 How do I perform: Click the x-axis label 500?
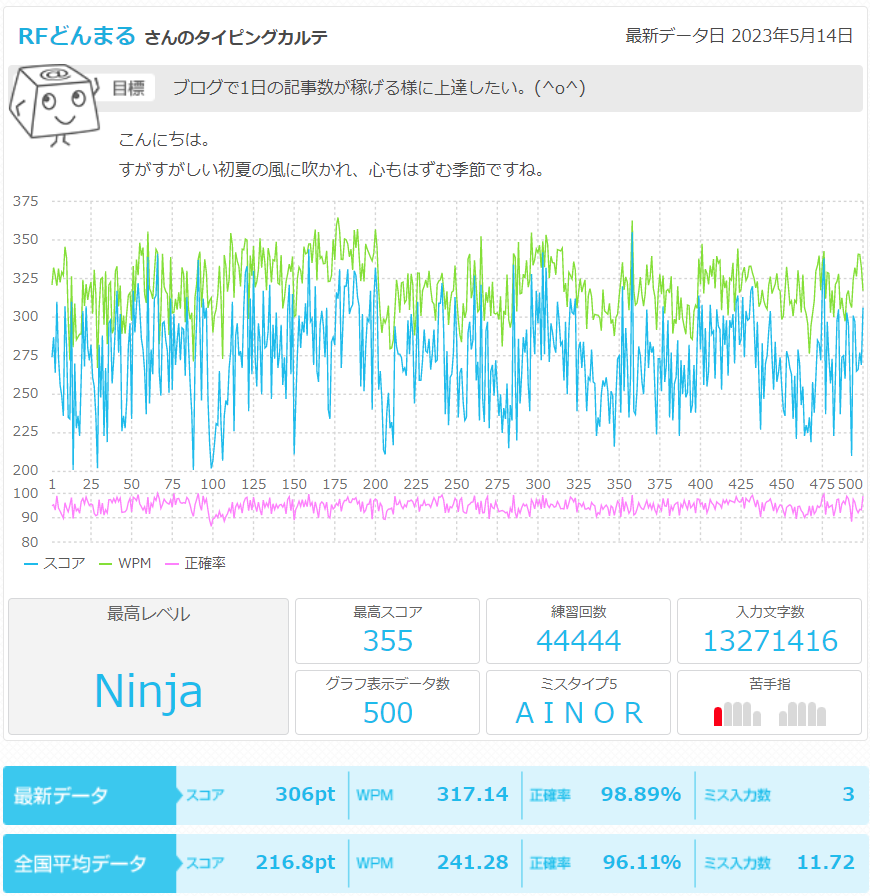tap(850, 485)
